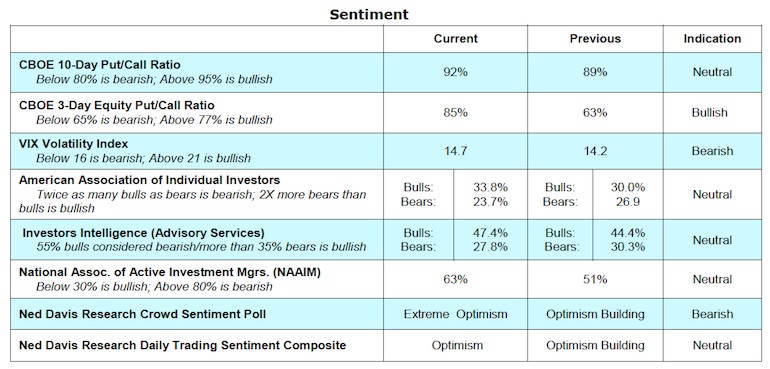Click the VIX Volatility Index label
Image resolution: width=770 pixels, height=369 pixels.
[x=73, y=144]
